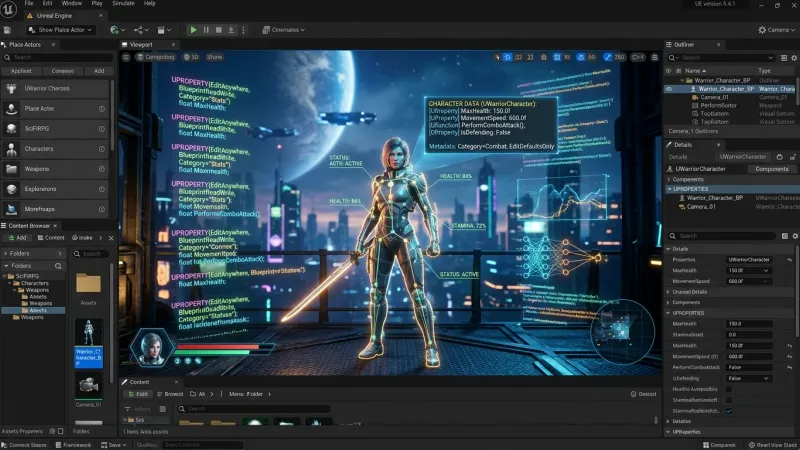The image size is (800, 450).
Task: Toggle visibility eye of selected Warrior_Character_BP row
Action: coord(669,89)
